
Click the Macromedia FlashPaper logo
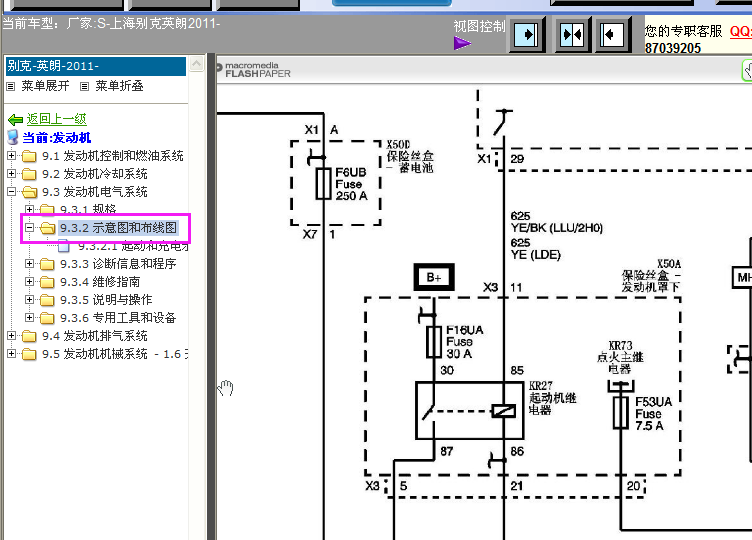point(253,70)
